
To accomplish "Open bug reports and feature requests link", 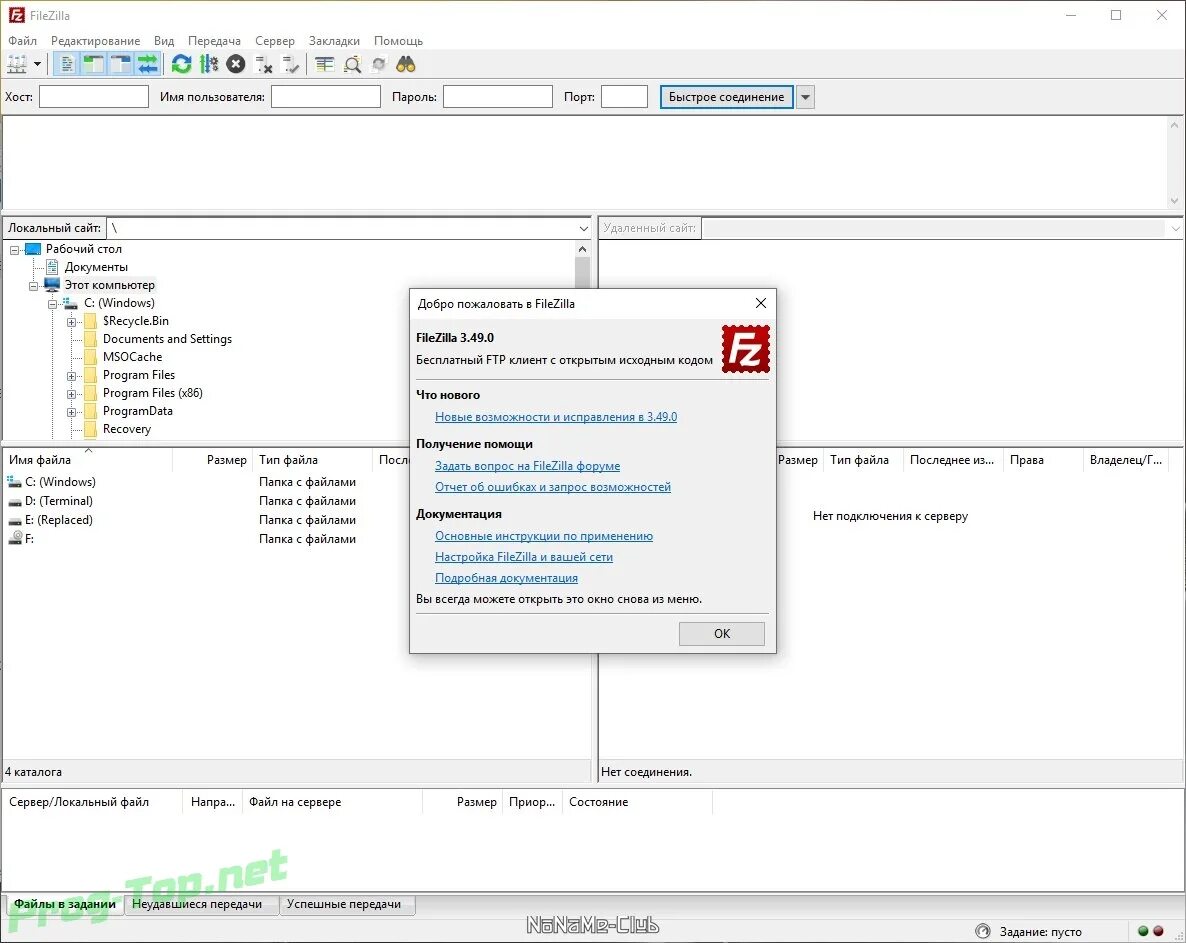I will click(553, 487).
